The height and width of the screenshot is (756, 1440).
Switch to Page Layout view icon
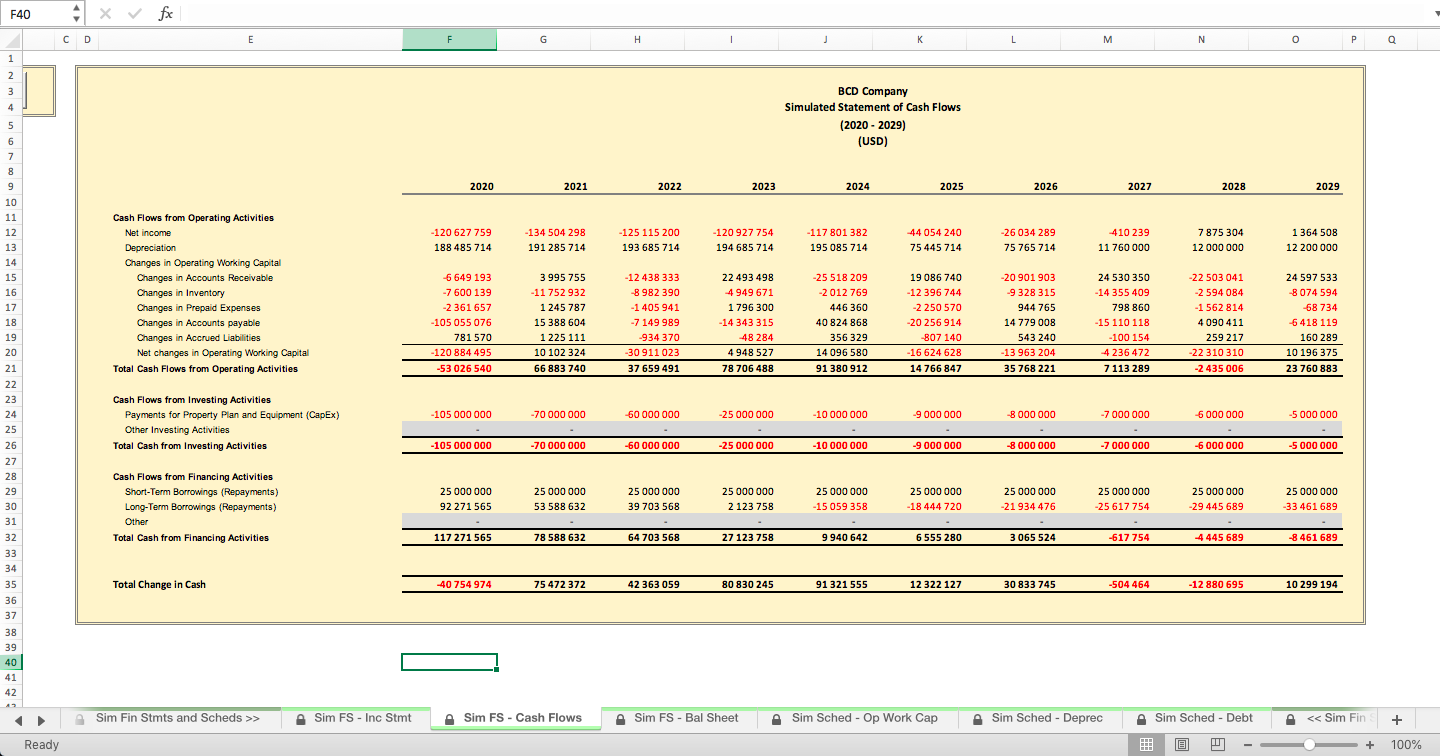pyautogui.click(x=1182, y=744)
